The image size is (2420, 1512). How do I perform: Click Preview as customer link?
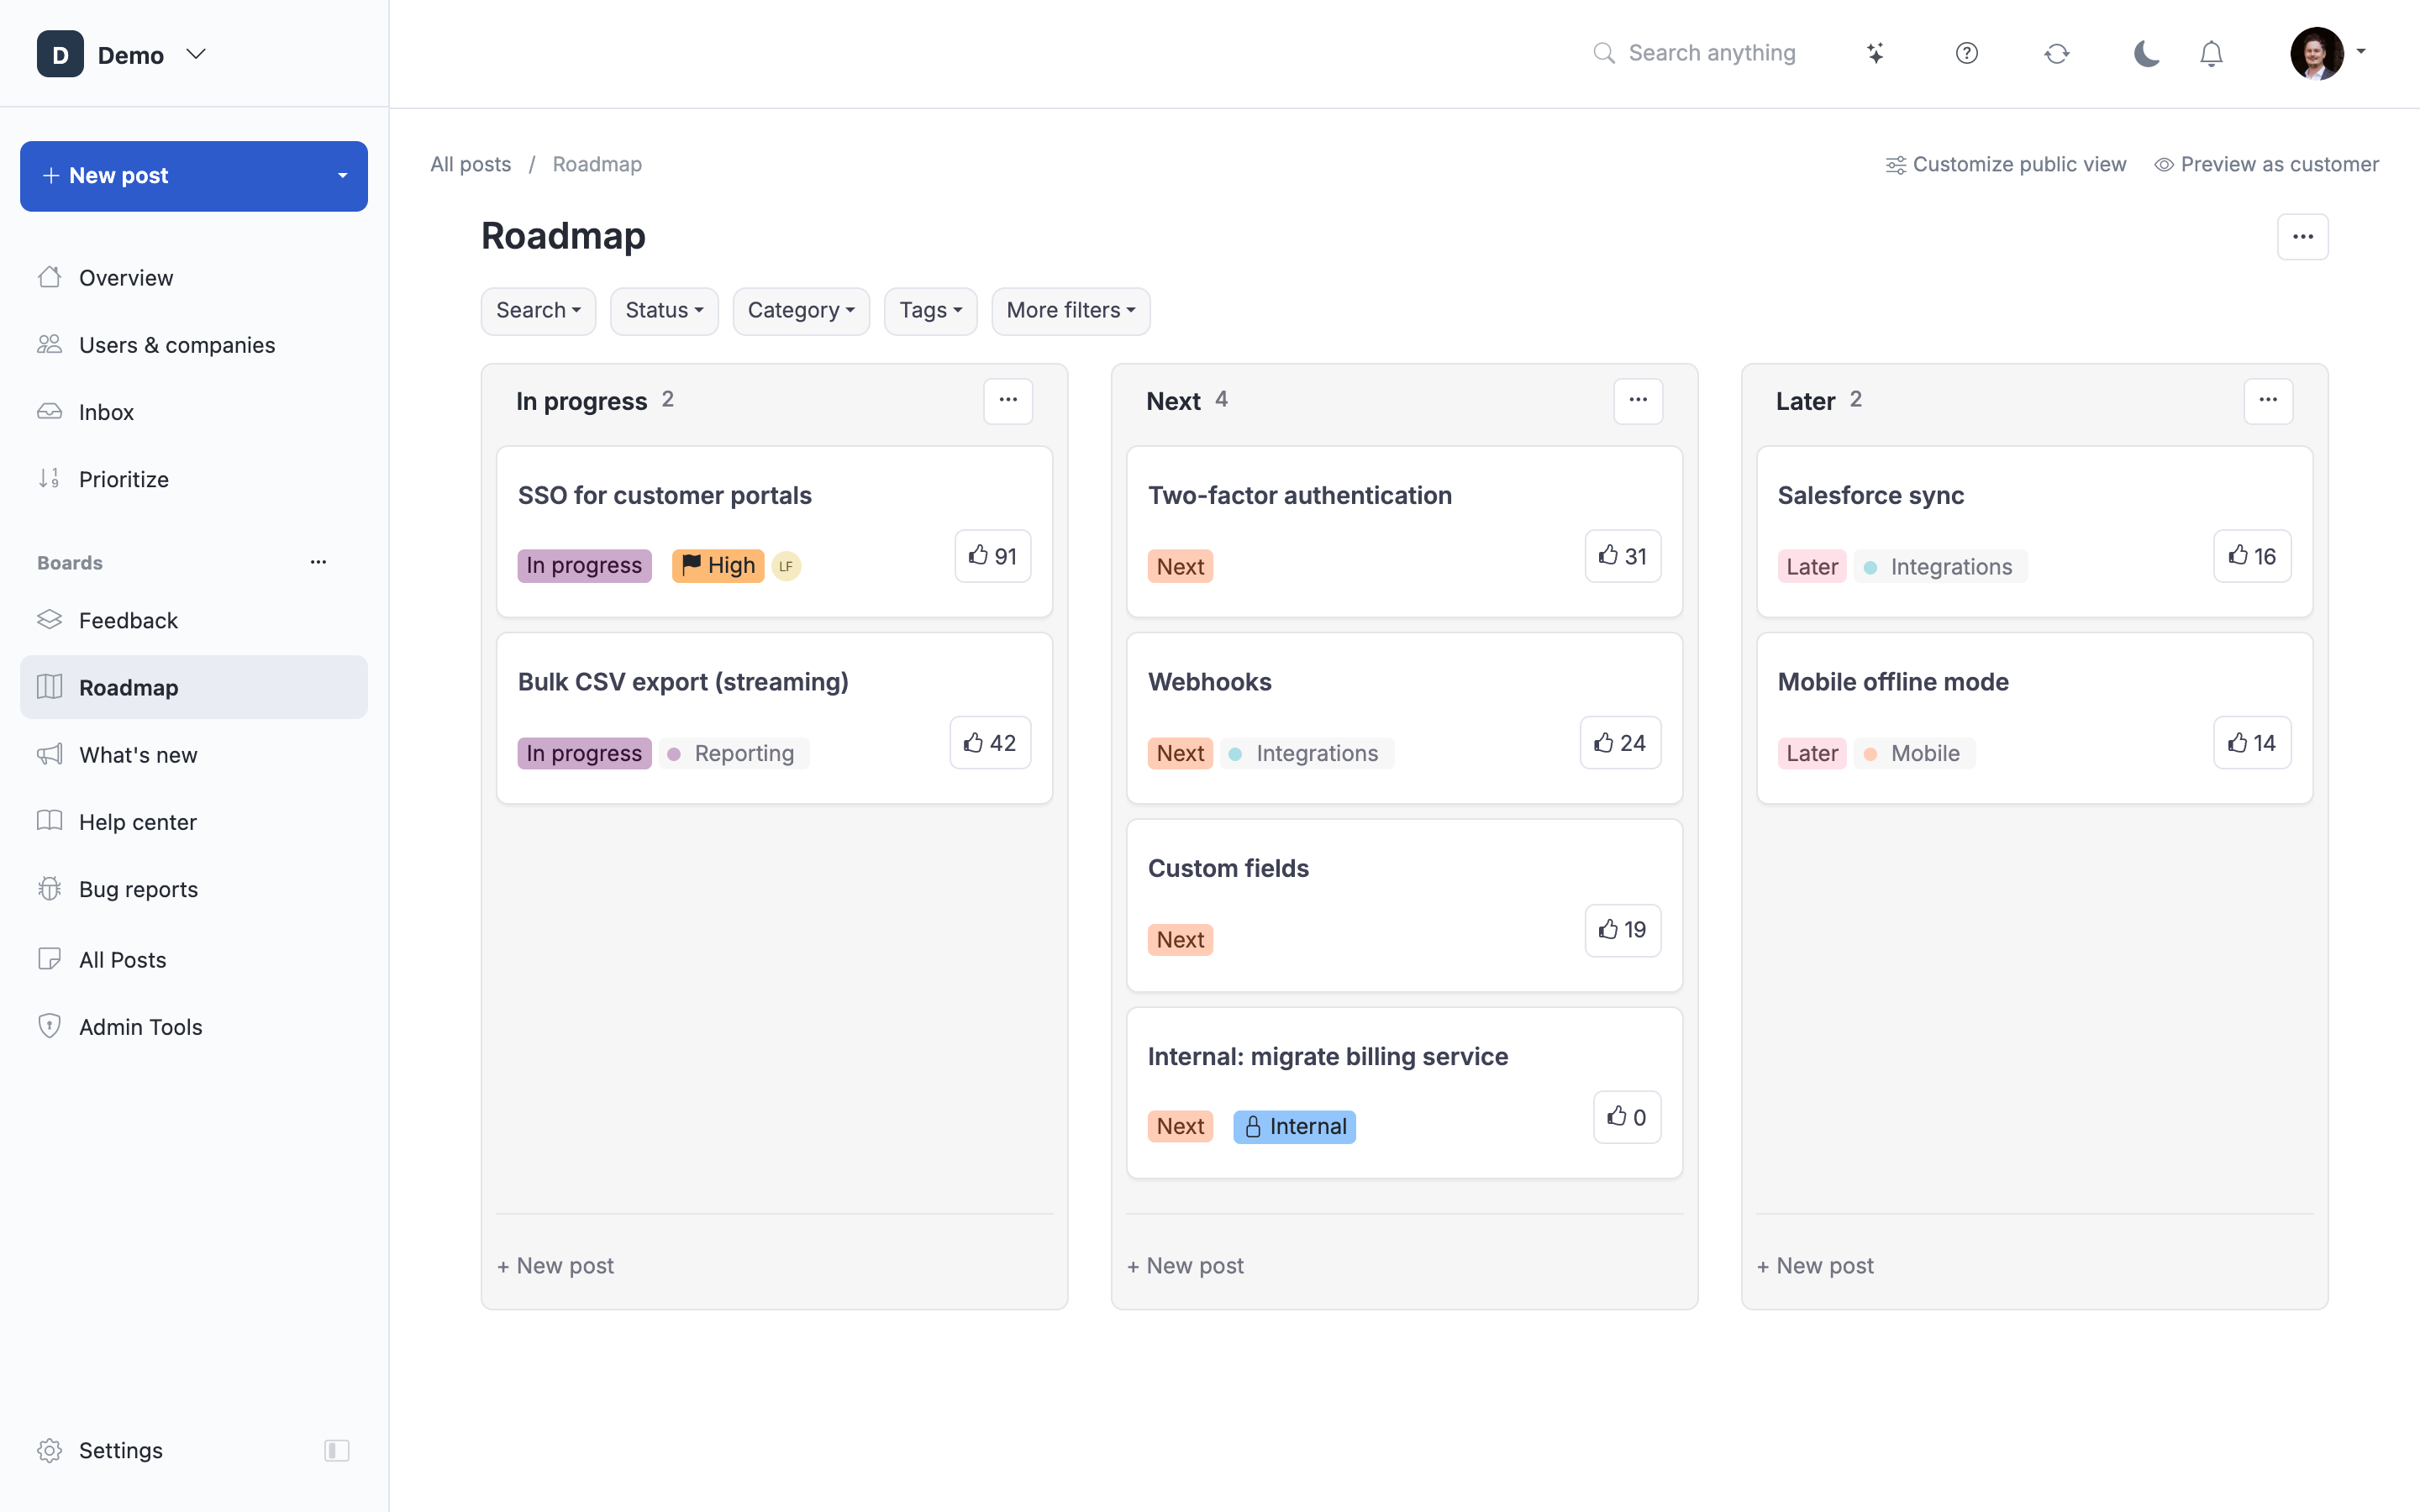(x=2266, y=164)
